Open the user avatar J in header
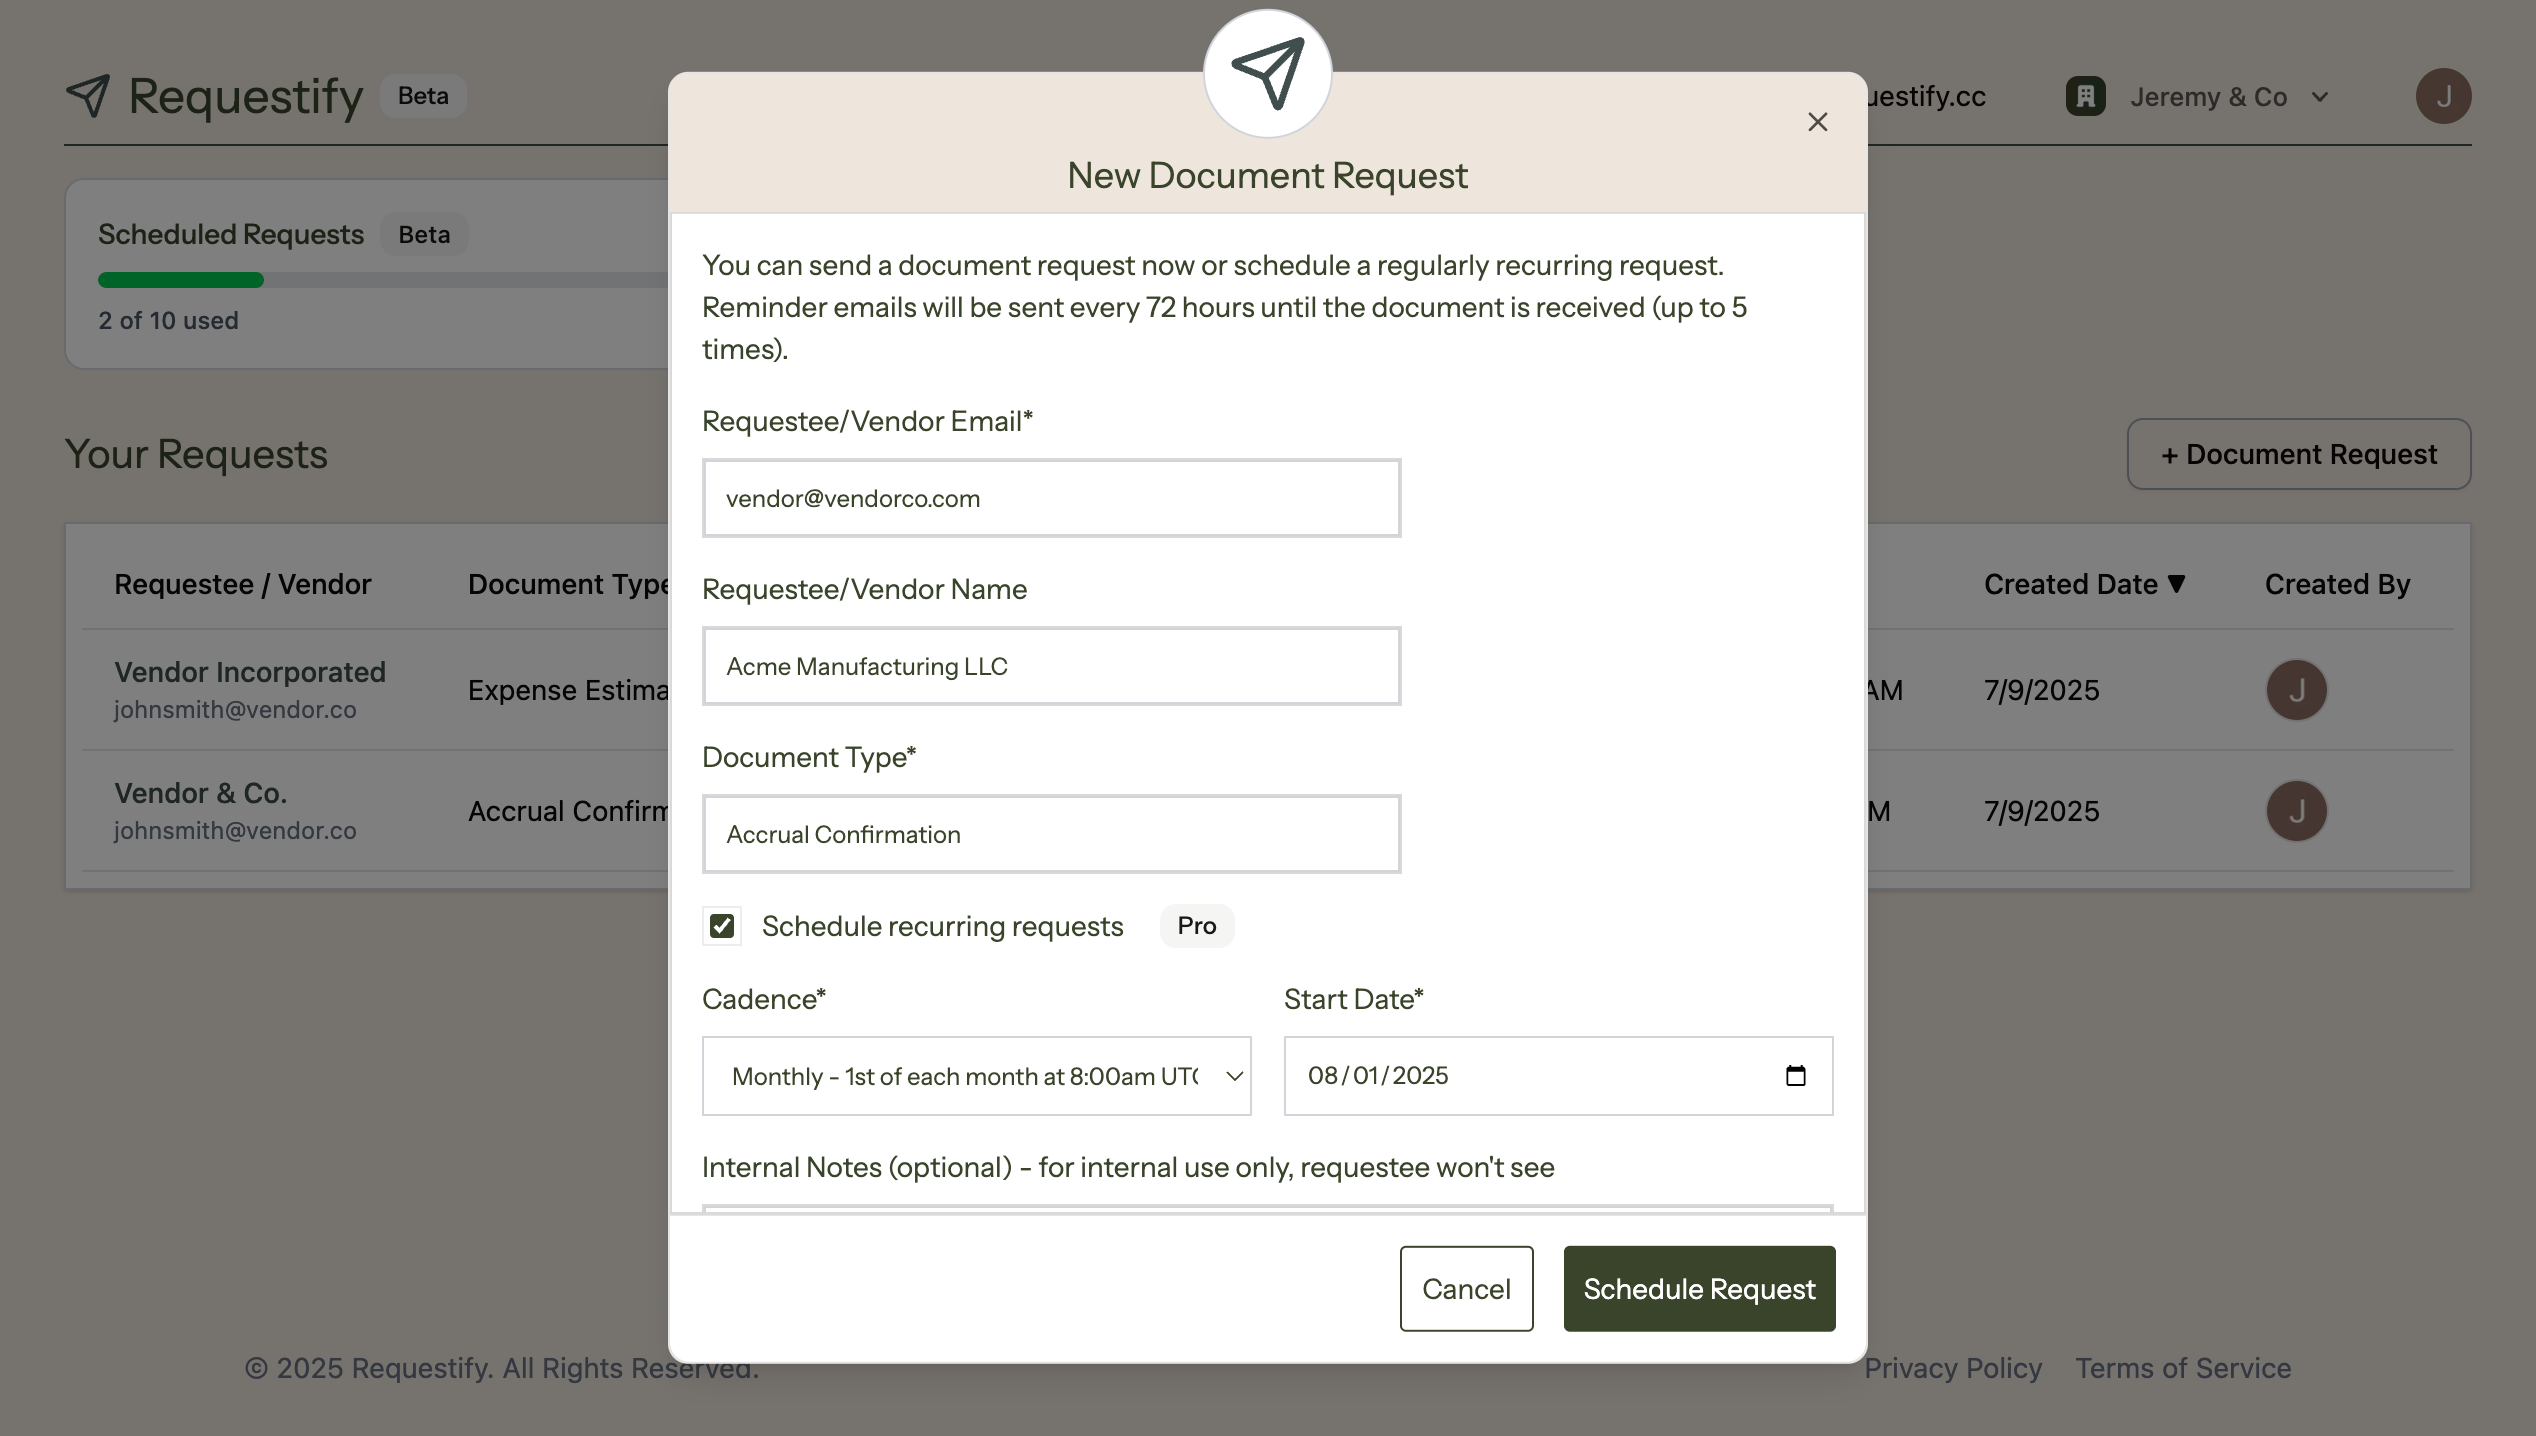Image resolution: width=2536 pixels, height=1436 pixels. pos(2442,96)
